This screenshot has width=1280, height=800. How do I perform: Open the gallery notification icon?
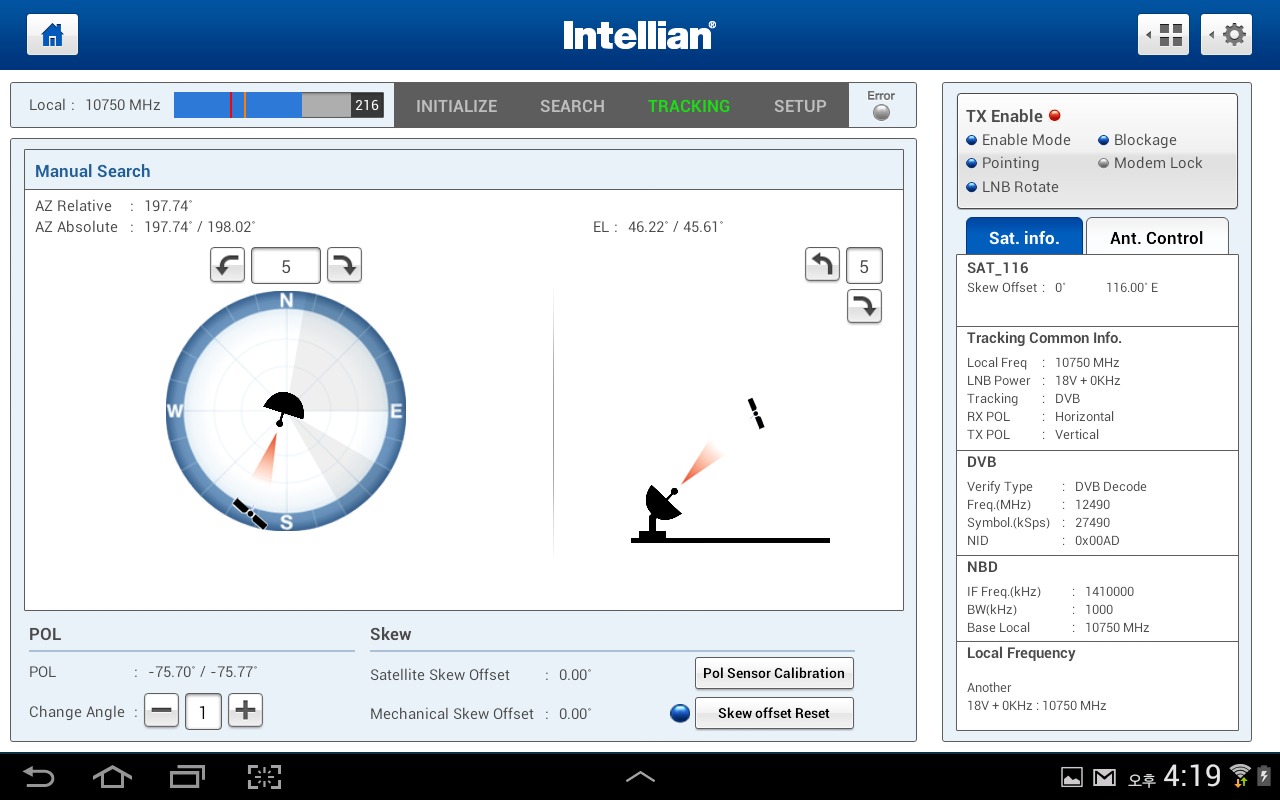point(1071,778)
